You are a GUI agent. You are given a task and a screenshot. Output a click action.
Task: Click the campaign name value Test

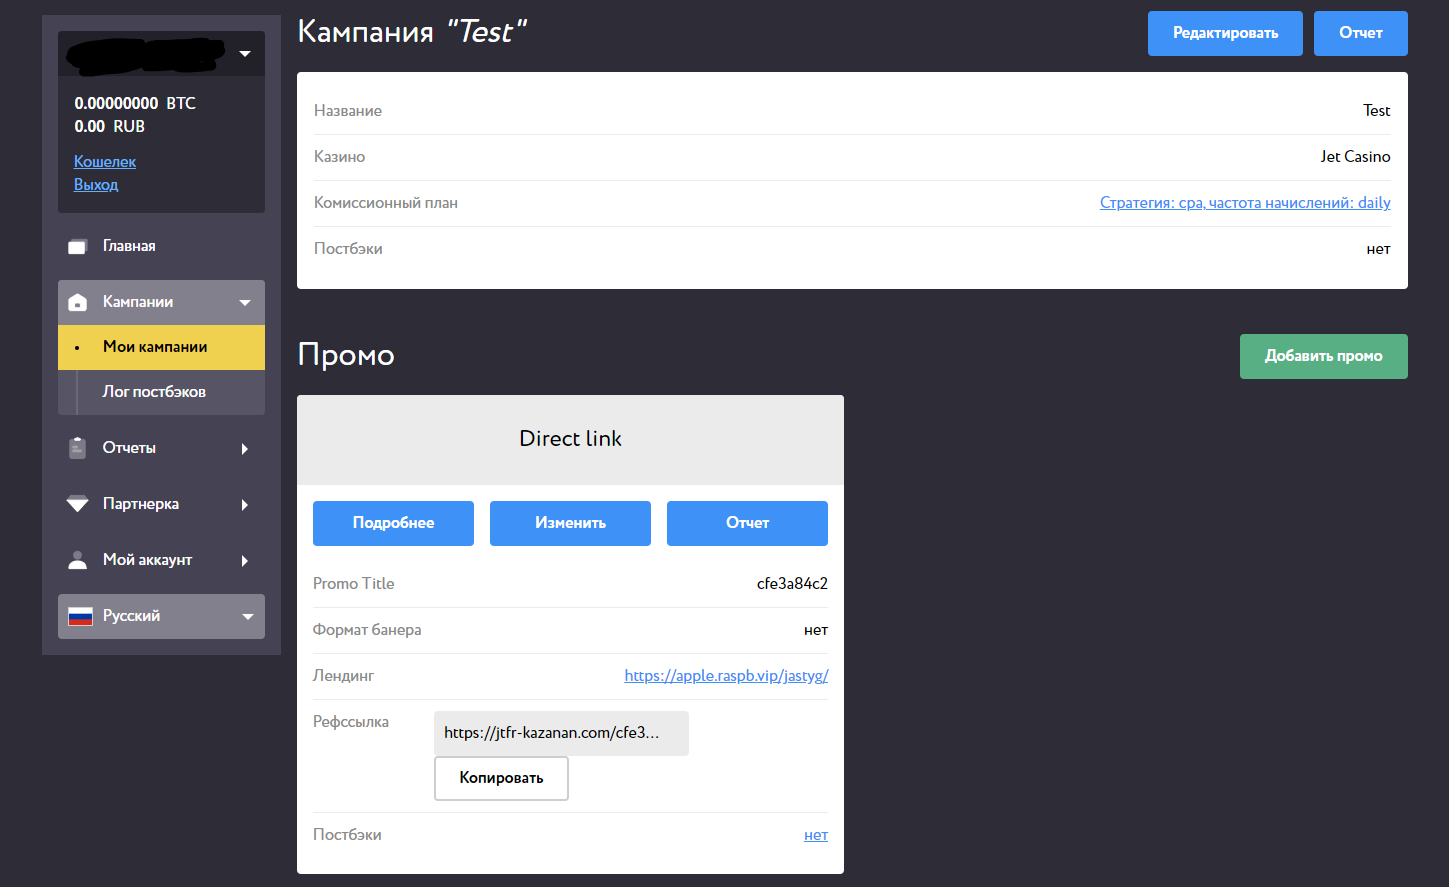click(x=1377, y=111)
